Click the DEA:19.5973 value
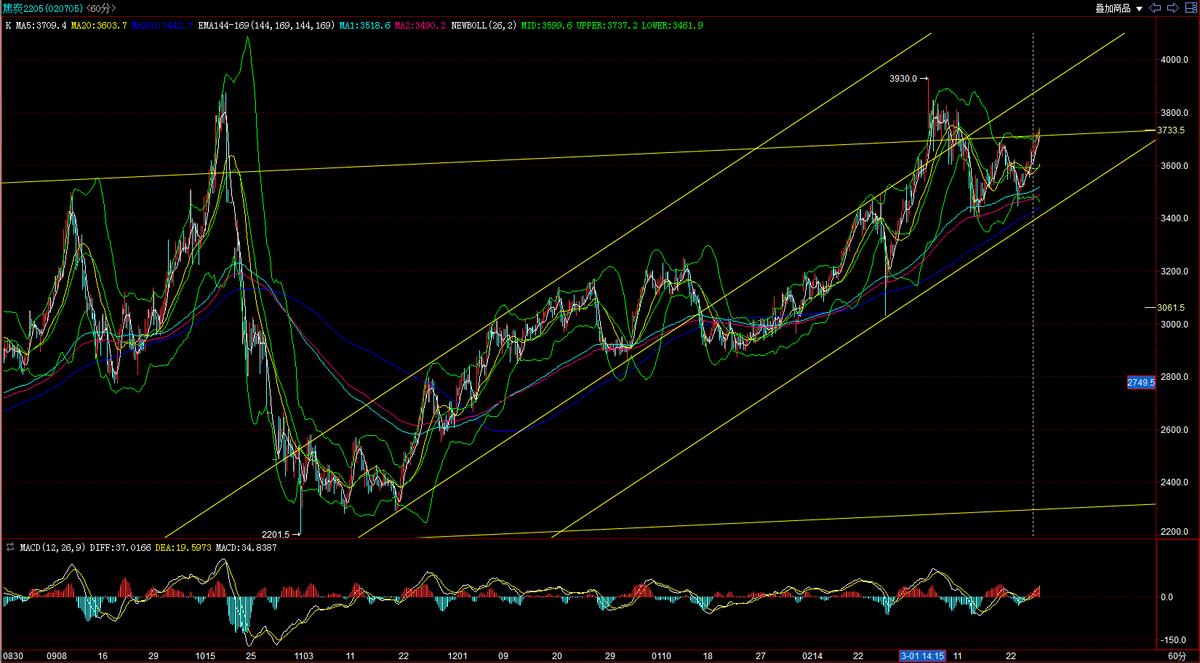Viewport: 1200px width, 663px height. 183,548
